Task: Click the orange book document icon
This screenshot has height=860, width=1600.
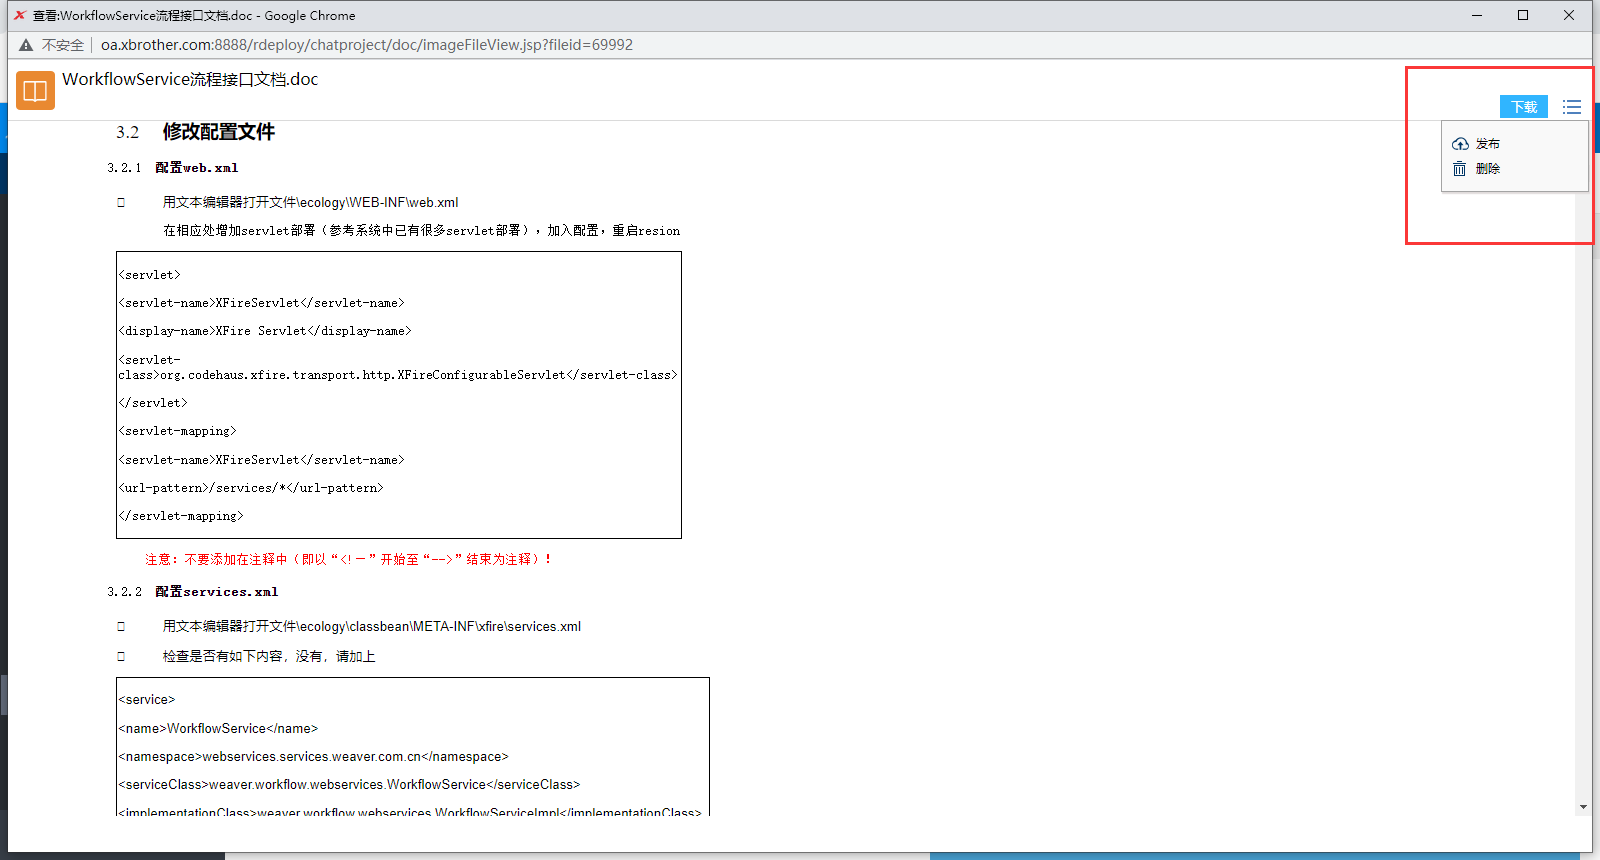Action: coord(35,90)
